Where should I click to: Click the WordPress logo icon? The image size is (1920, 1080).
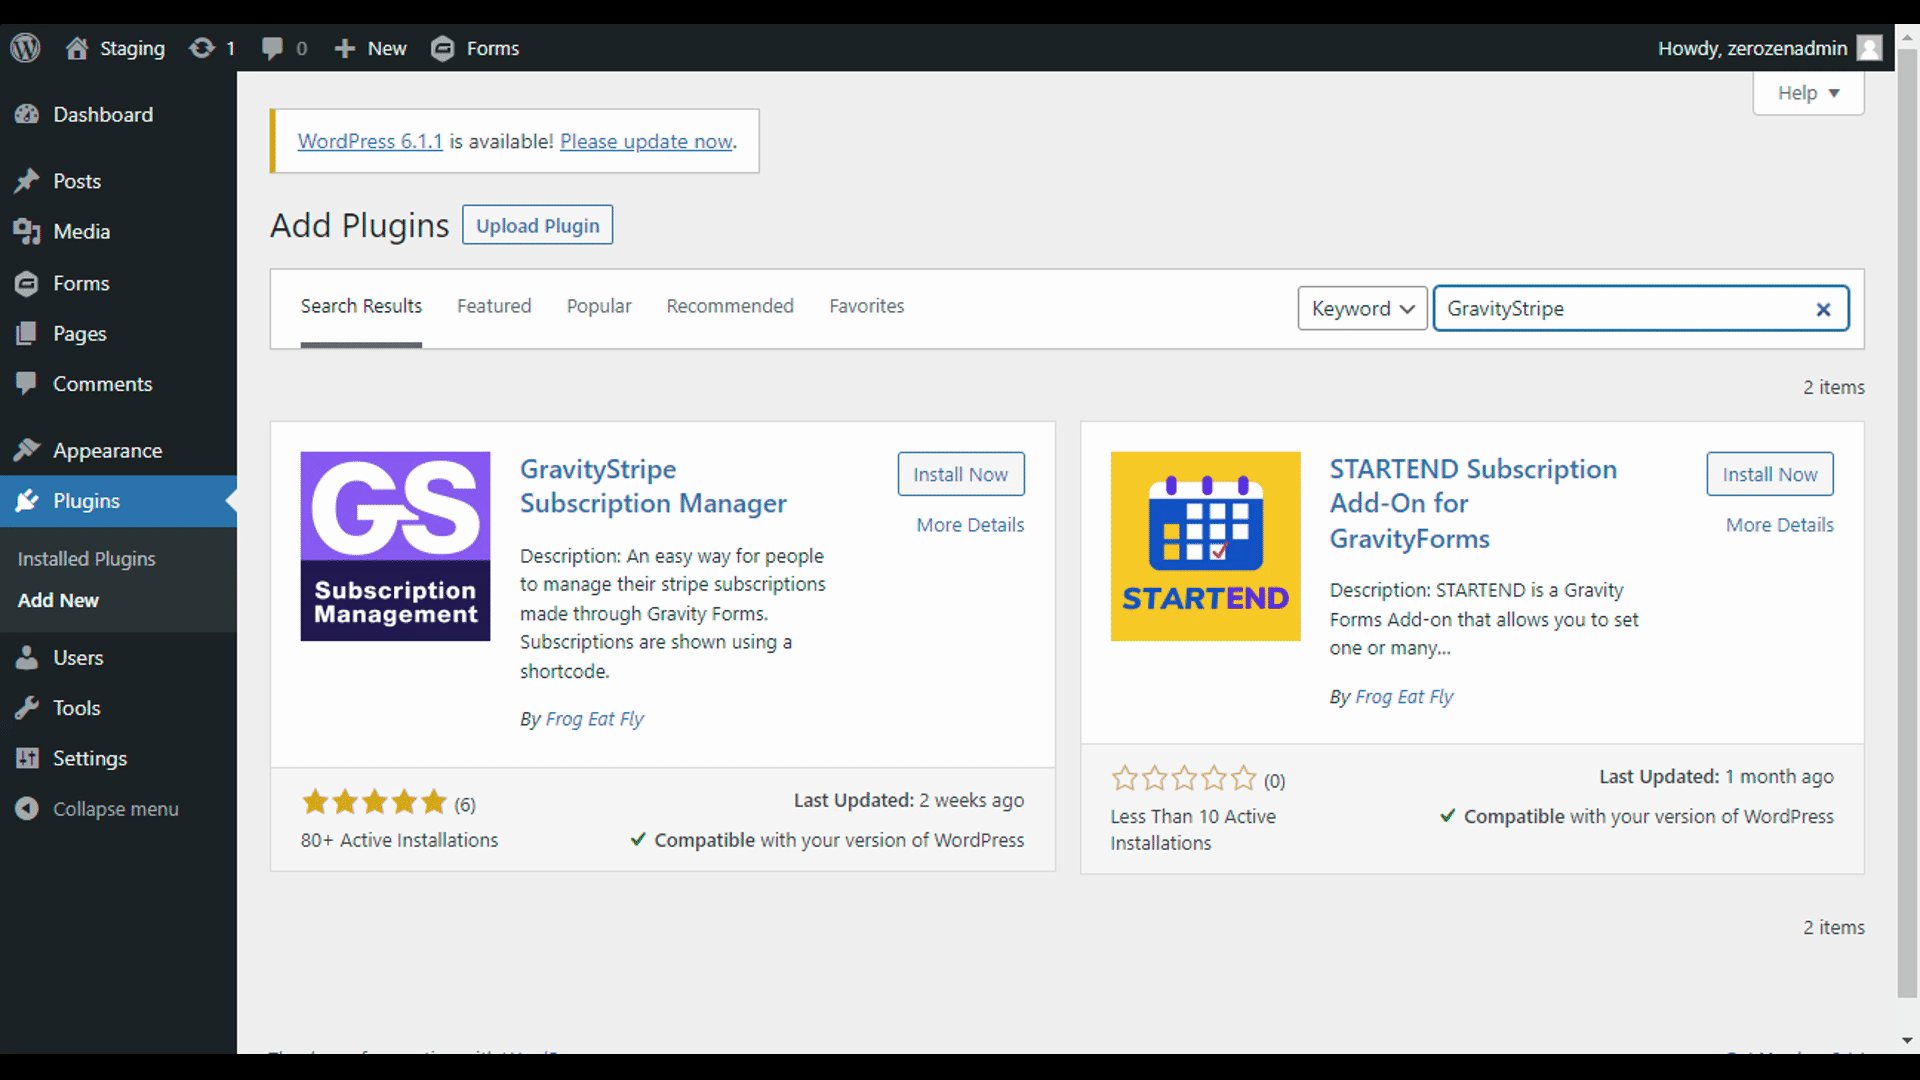pos(25,47)
